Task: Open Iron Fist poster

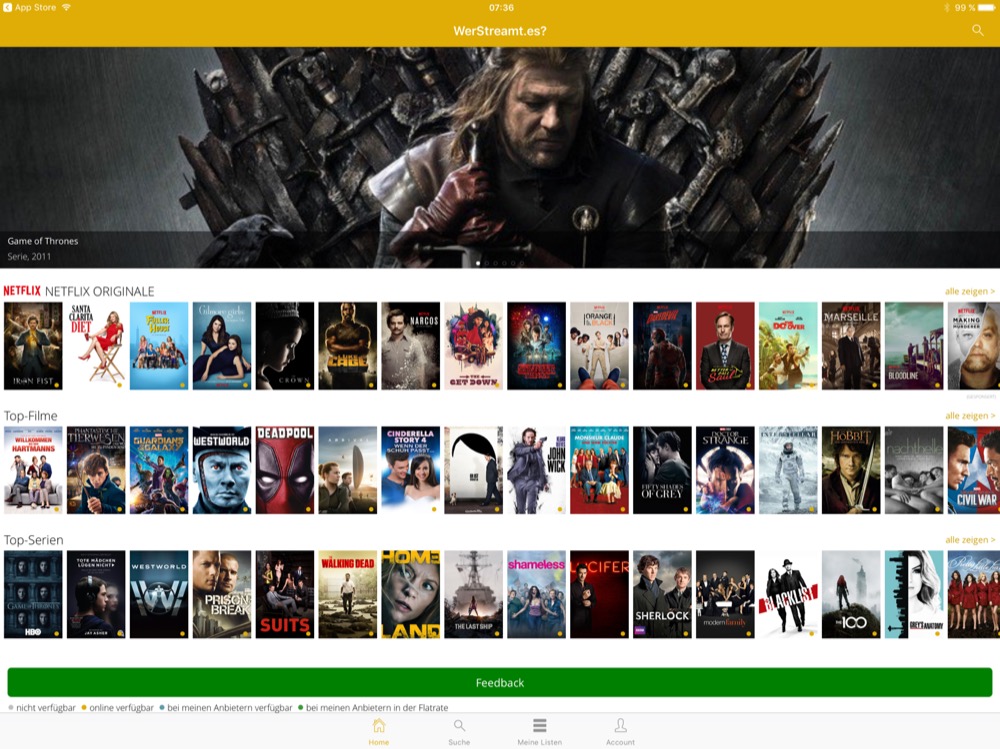Action: coord(33,346)
